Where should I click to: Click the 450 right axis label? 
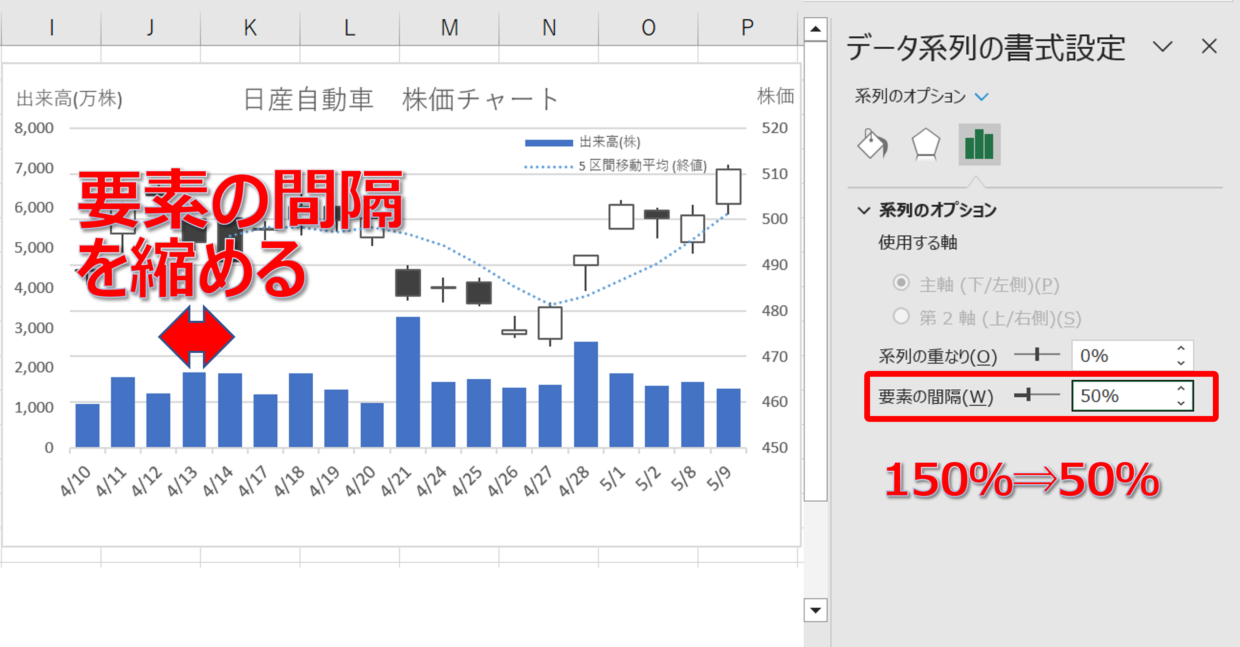tap(775, 448)
